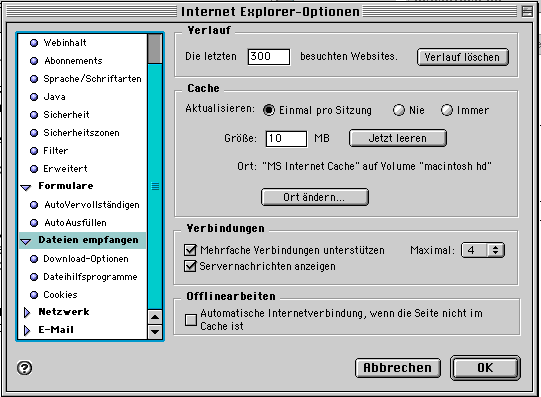The height and width of the screenshot is (397, 541).
Task: Click the bullet icon beside AutoAusfüllen
Action: coord(34,223)
